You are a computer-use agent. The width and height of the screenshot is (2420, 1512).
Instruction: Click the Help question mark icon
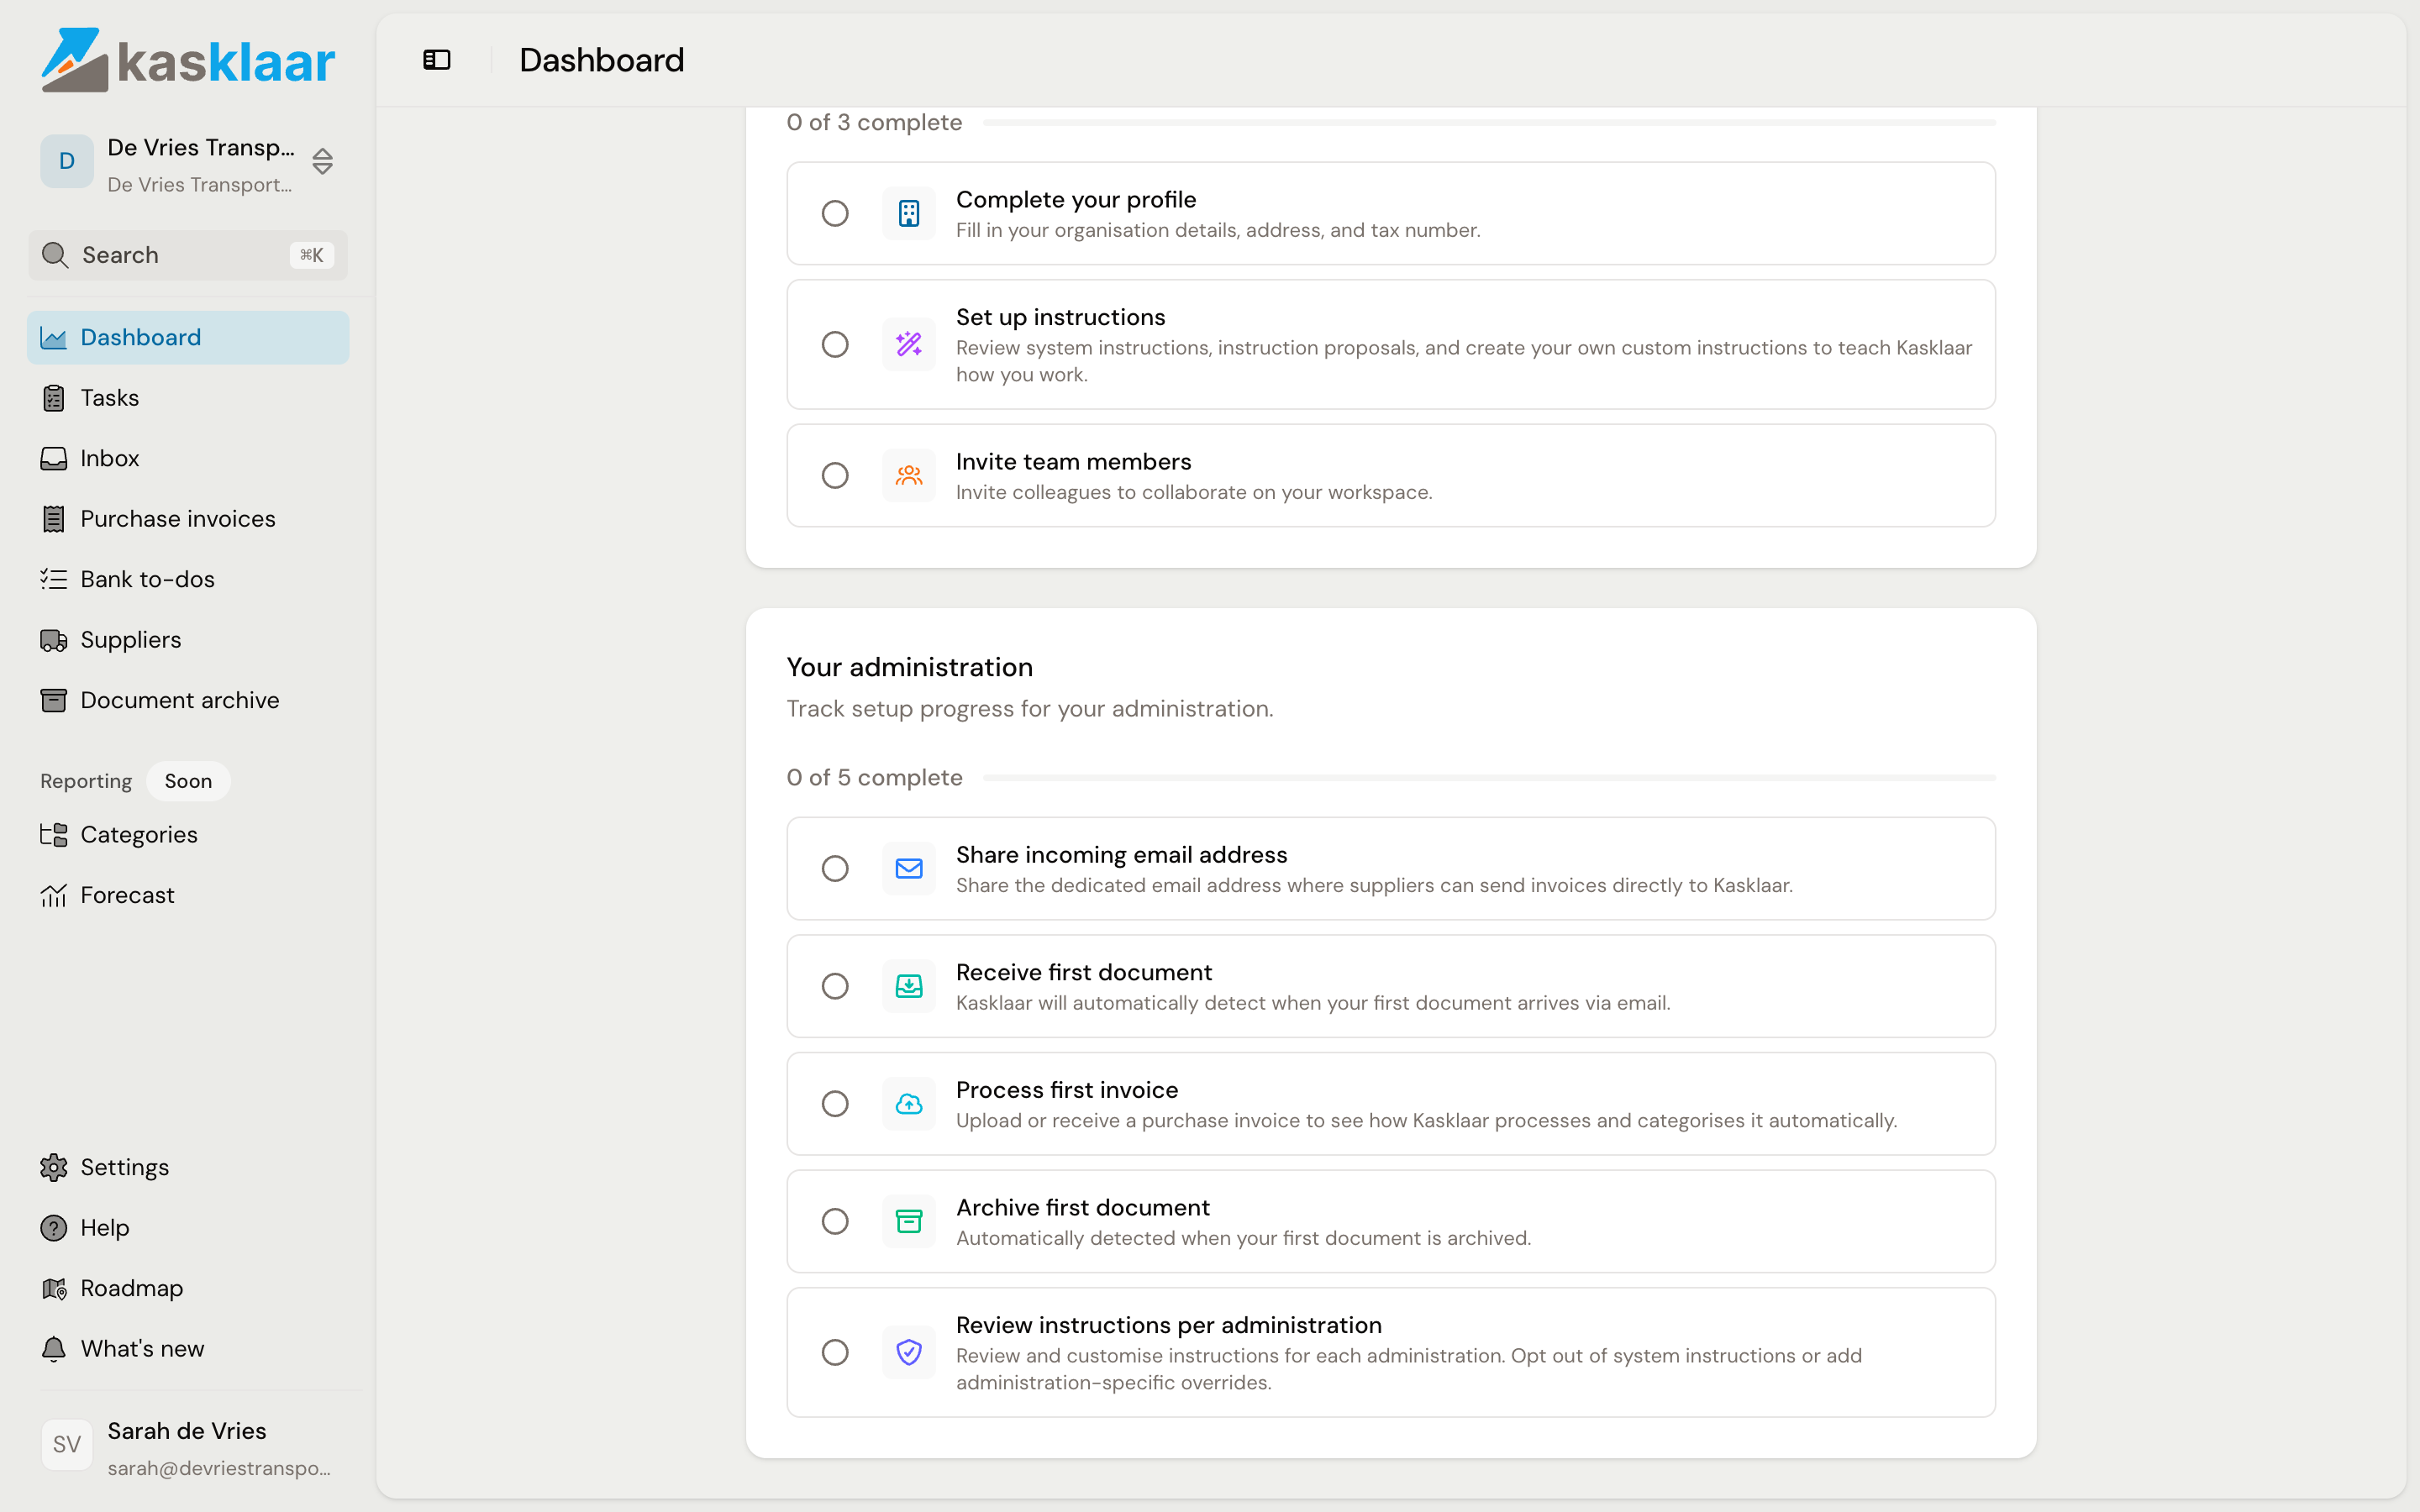pos(54,1228)
